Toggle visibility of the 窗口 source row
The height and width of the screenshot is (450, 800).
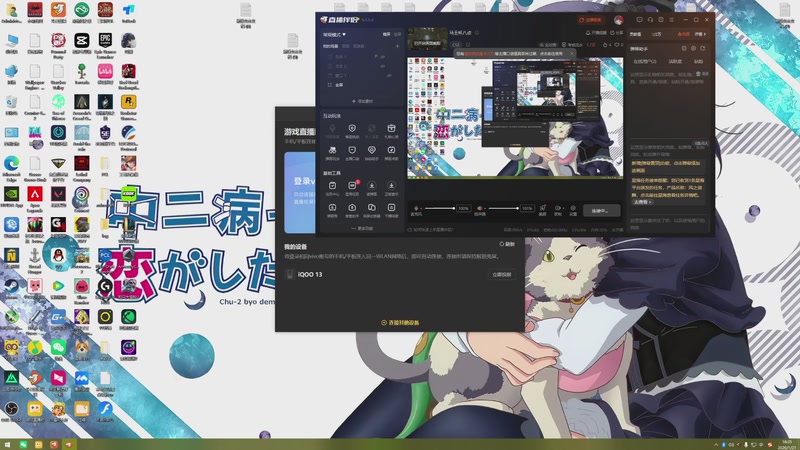point(389,76)
